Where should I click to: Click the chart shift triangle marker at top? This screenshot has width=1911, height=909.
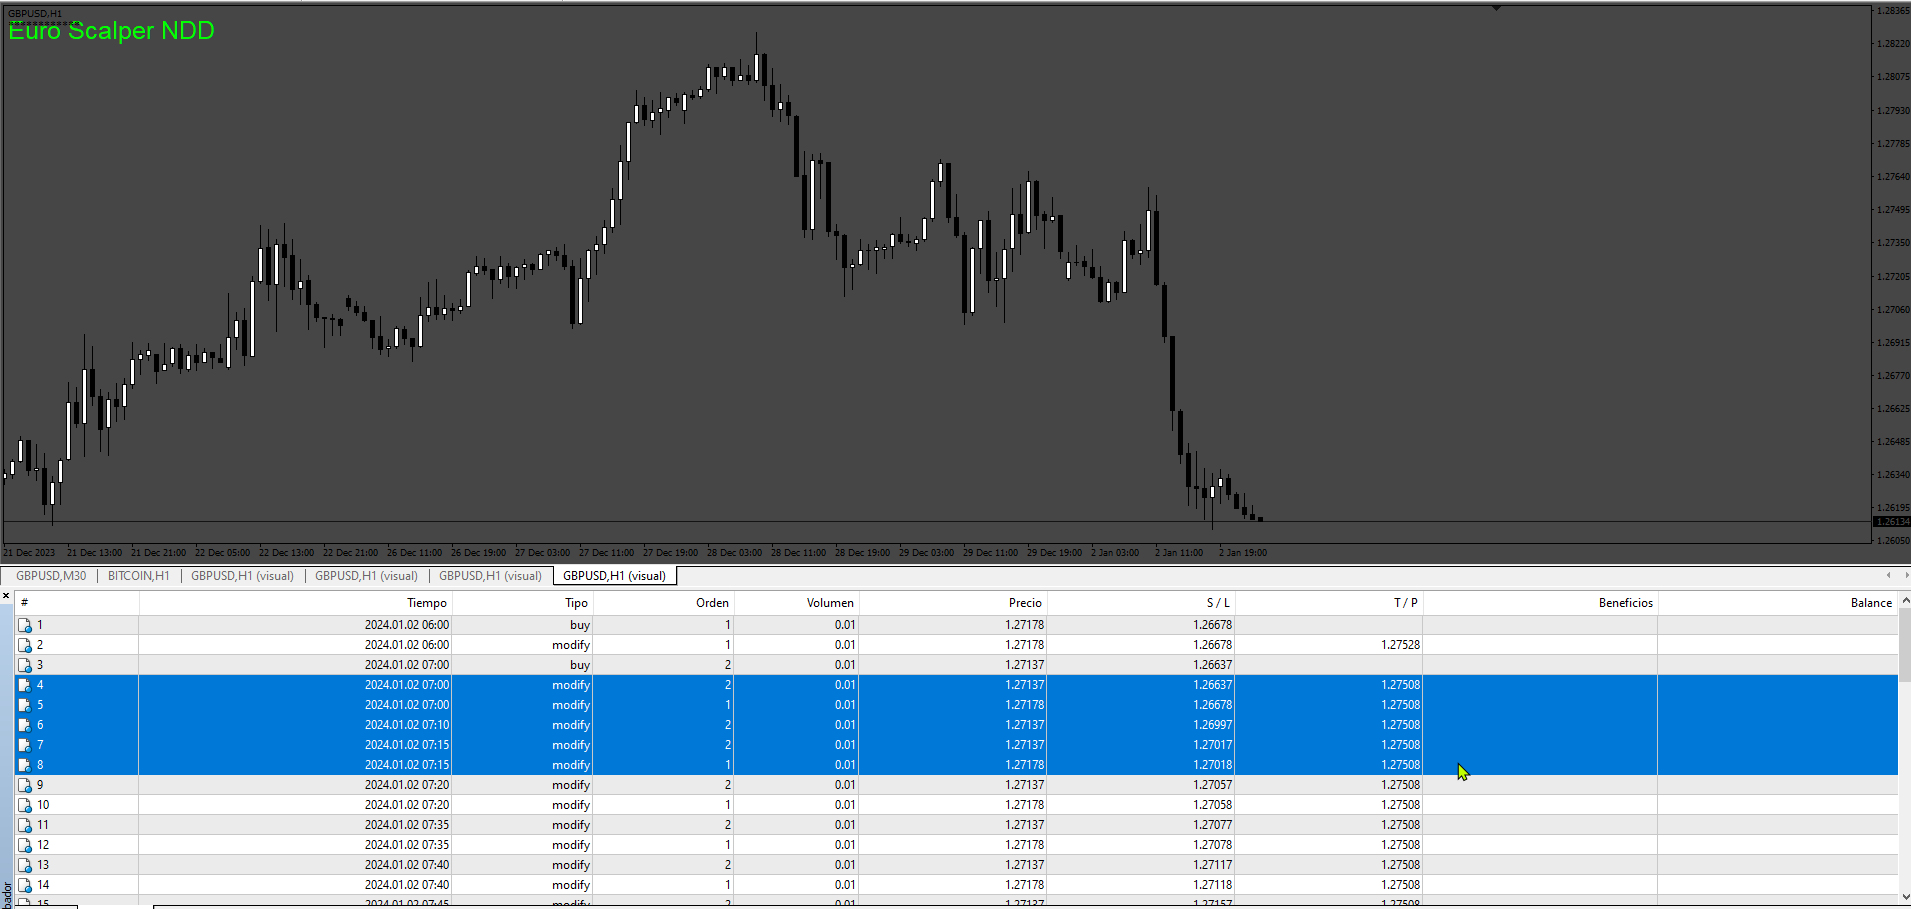tap(1496, 8)
